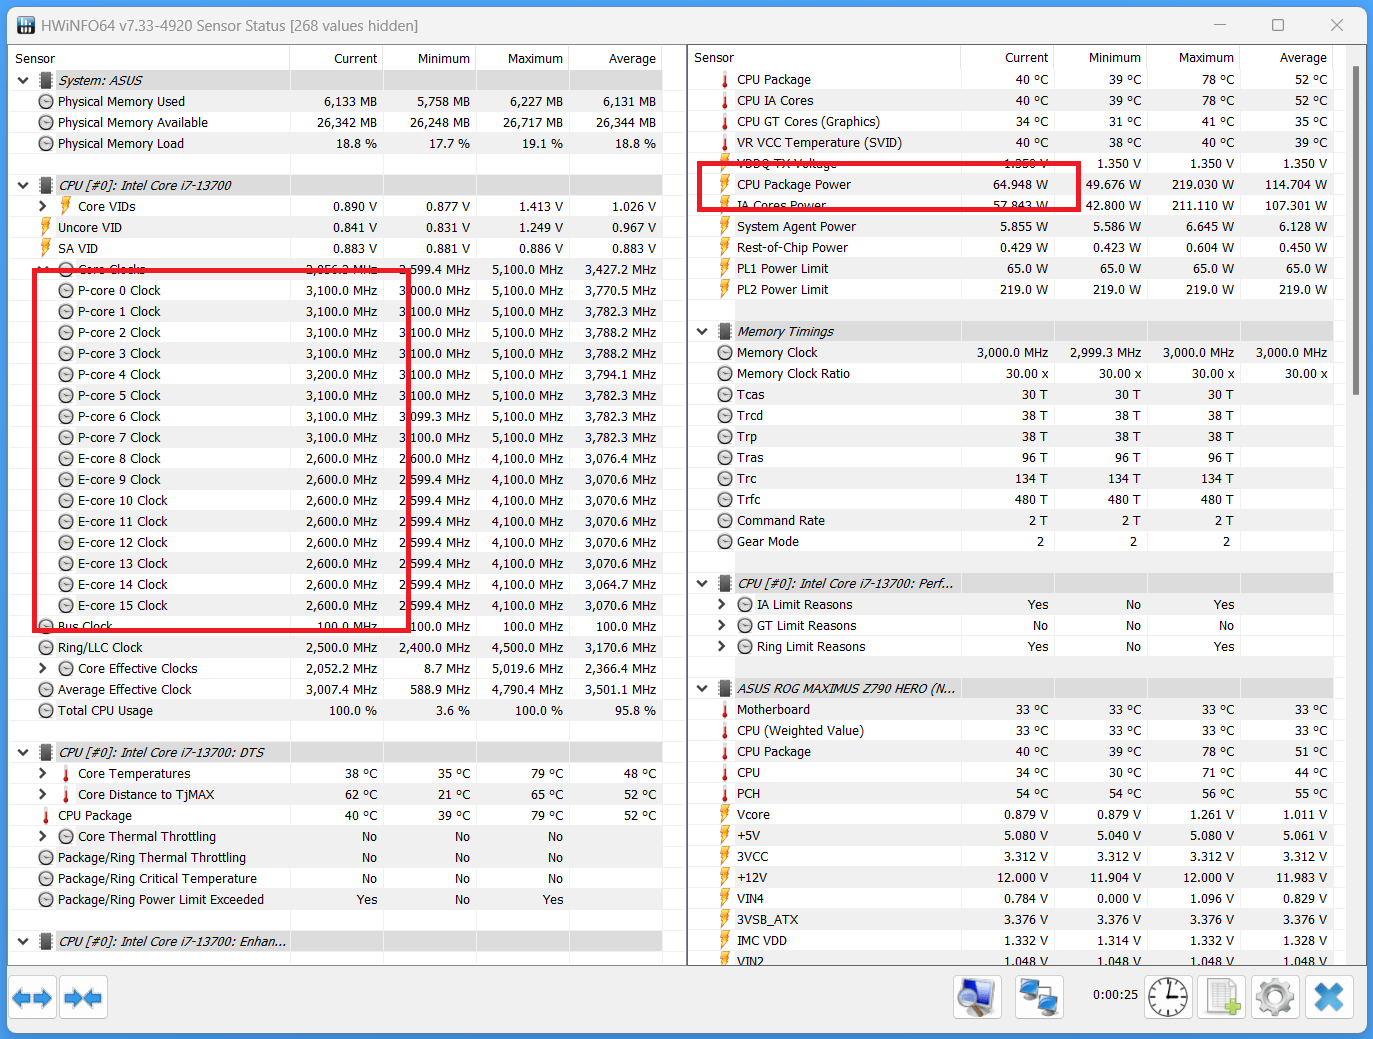The image size is (1373, 1039).
Task: Expand the Core VIDs row
Action: (43, 206)
